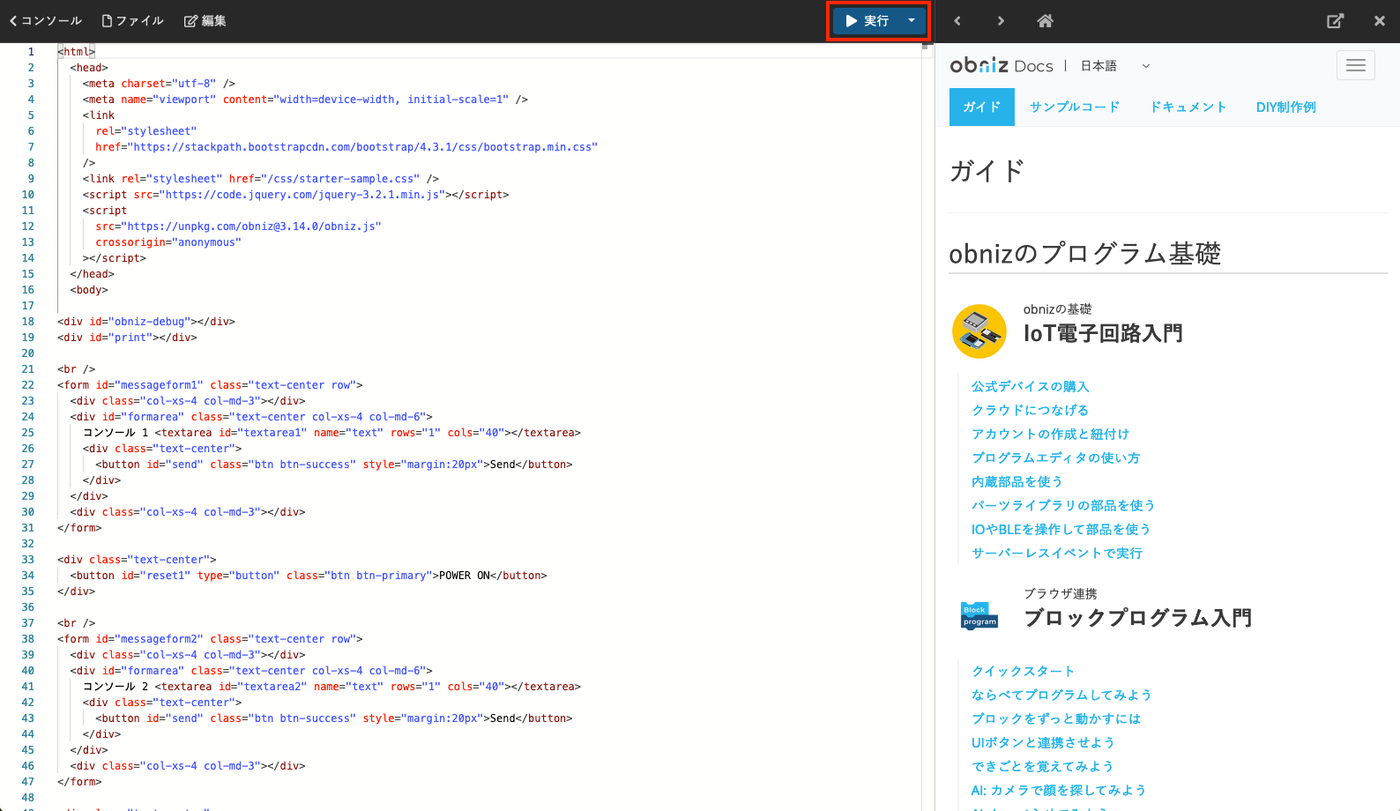The height and width of the screenshot is (811, 1400).
Task: Return to コンソール
Action: [46, 21]
